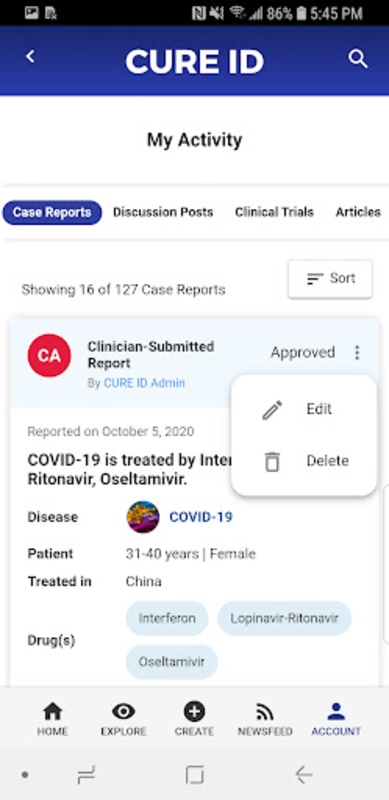Go to Home in bottom navigation
Image resolution: width=389 pixels, height=800 pixels.
(52, 718)
